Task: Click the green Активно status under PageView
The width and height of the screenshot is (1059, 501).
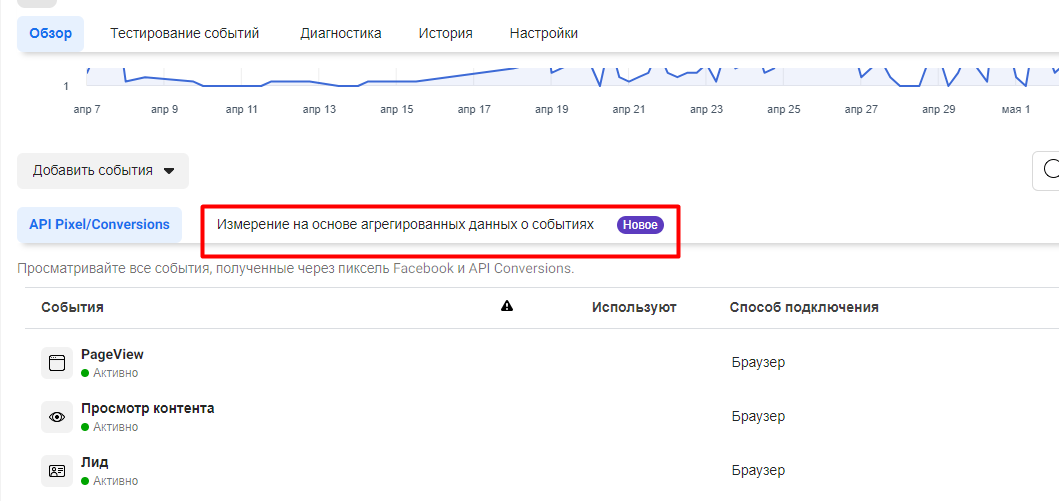Action: click(x=114, y=373)
